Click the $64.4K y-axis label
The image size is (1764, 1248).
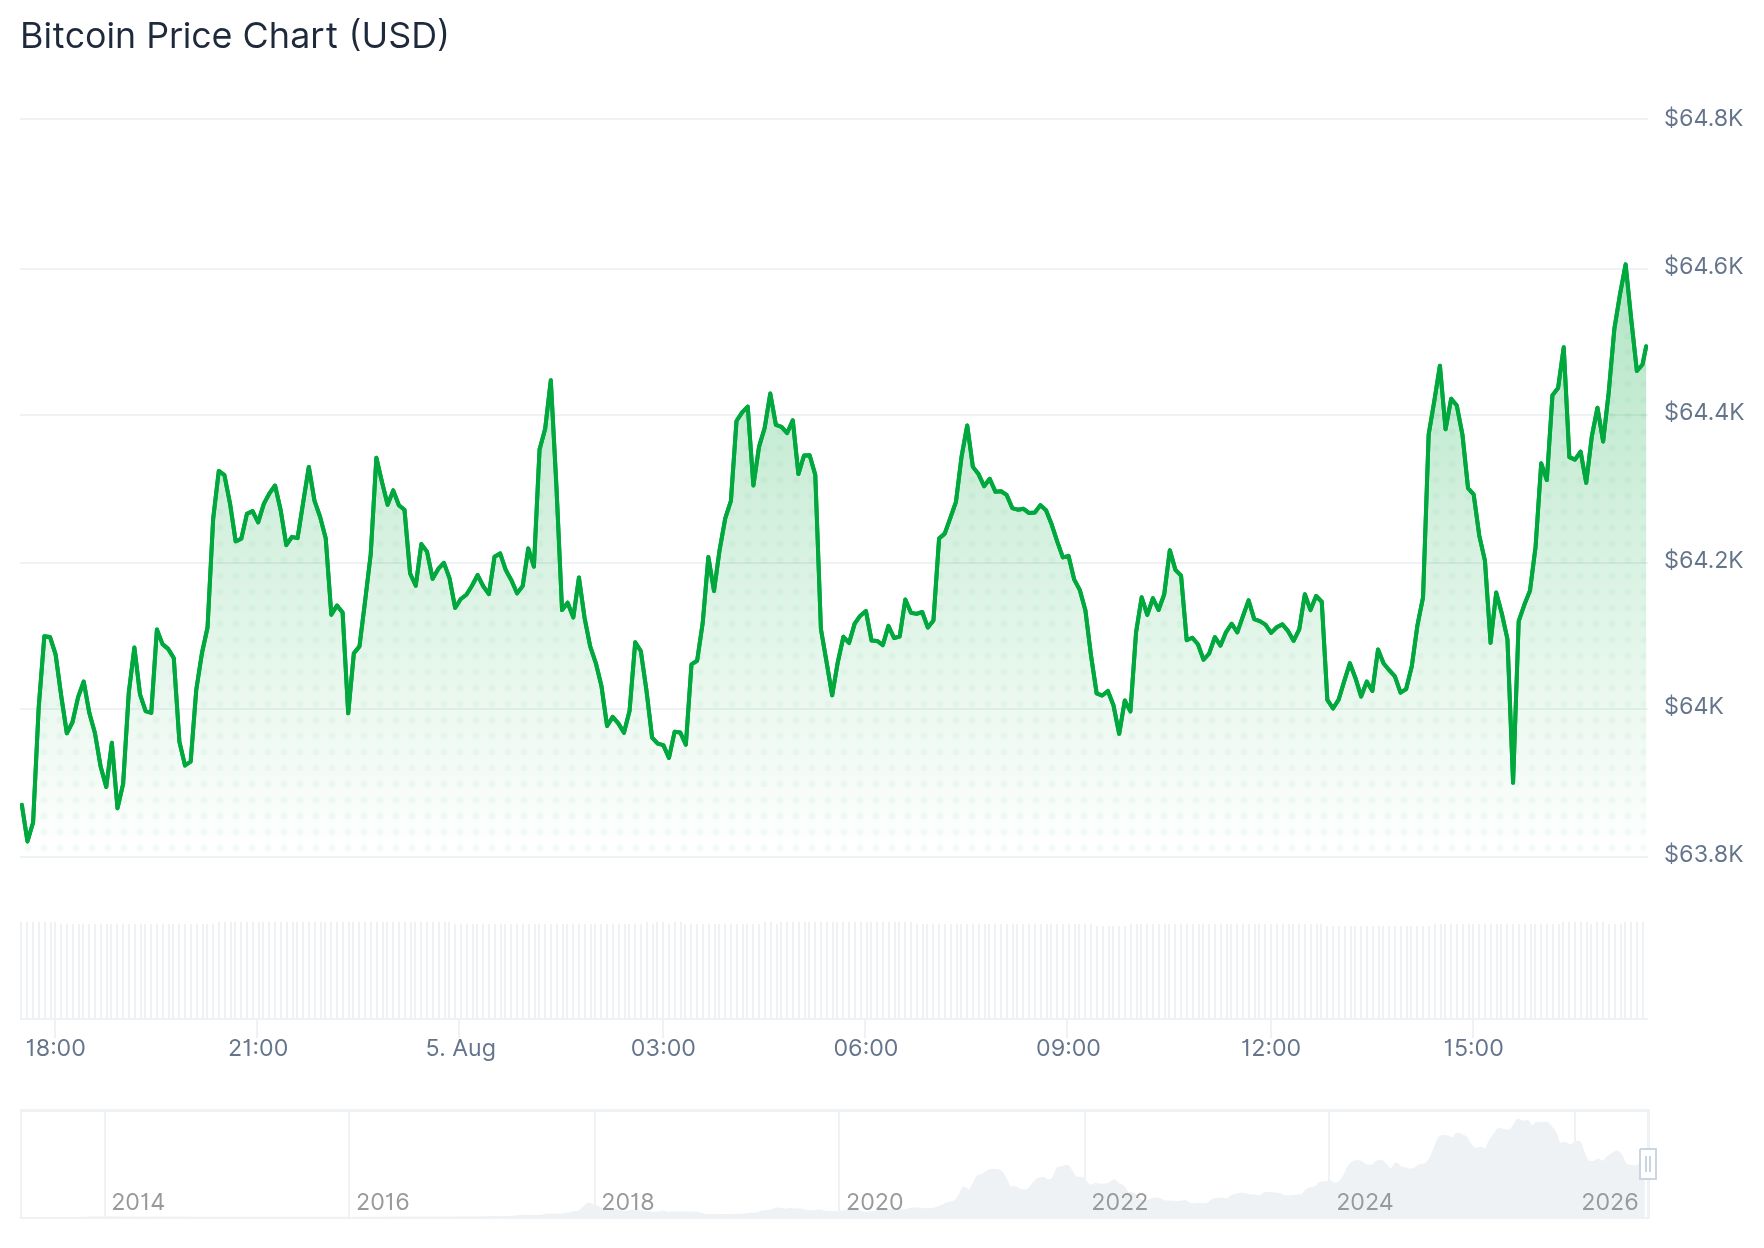tap(1703, 412)
